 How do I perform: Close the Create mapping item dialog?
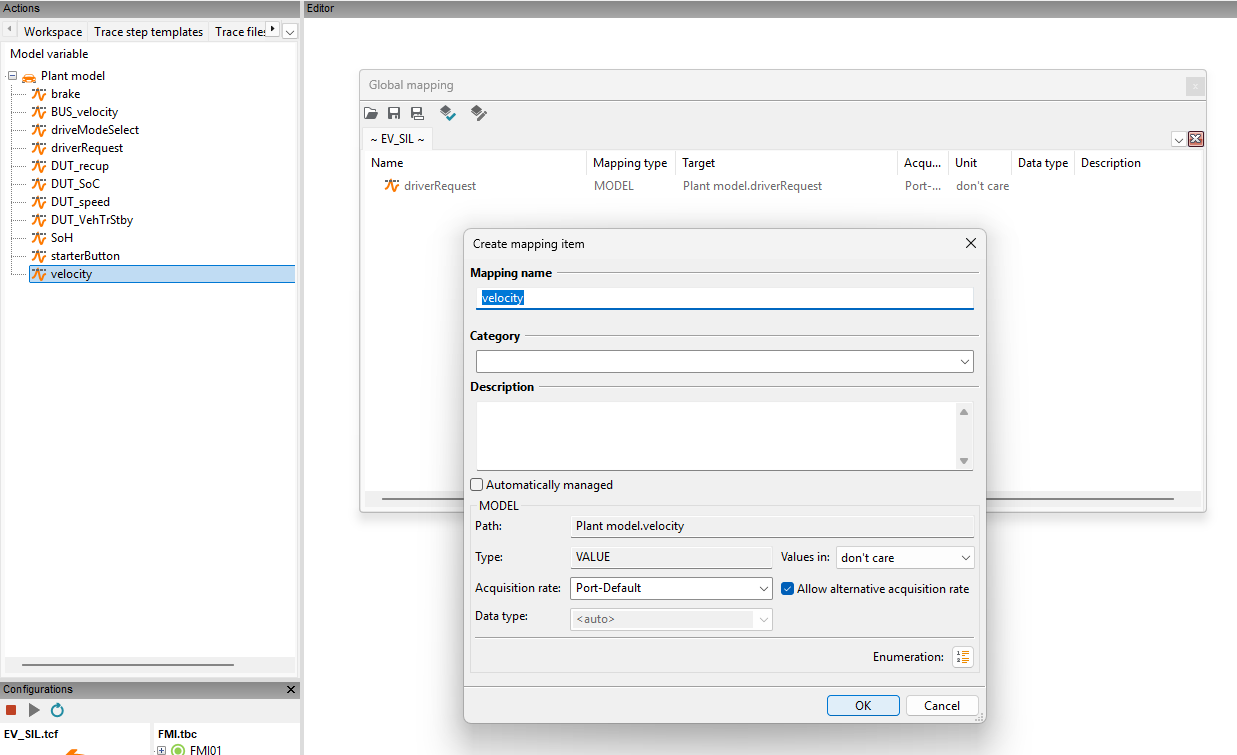[970, 243]
